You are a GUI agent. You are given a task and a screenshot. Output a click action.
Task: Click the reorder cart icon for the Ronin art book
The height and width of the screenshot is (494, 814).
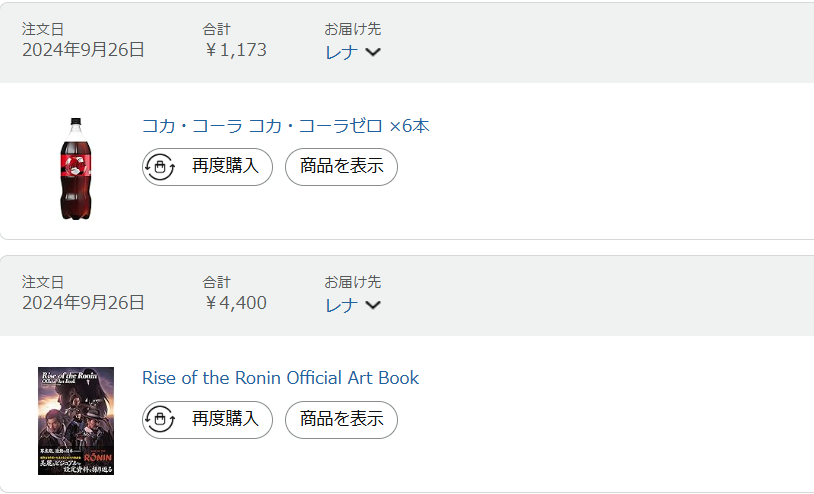click(x=161, y=420)
